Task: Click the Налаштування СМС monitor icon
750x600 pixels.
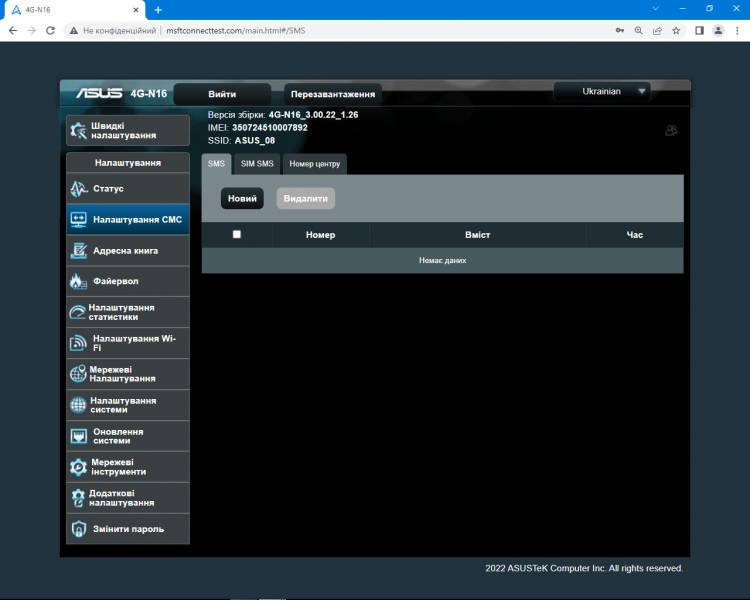Action: coord(78,220)
